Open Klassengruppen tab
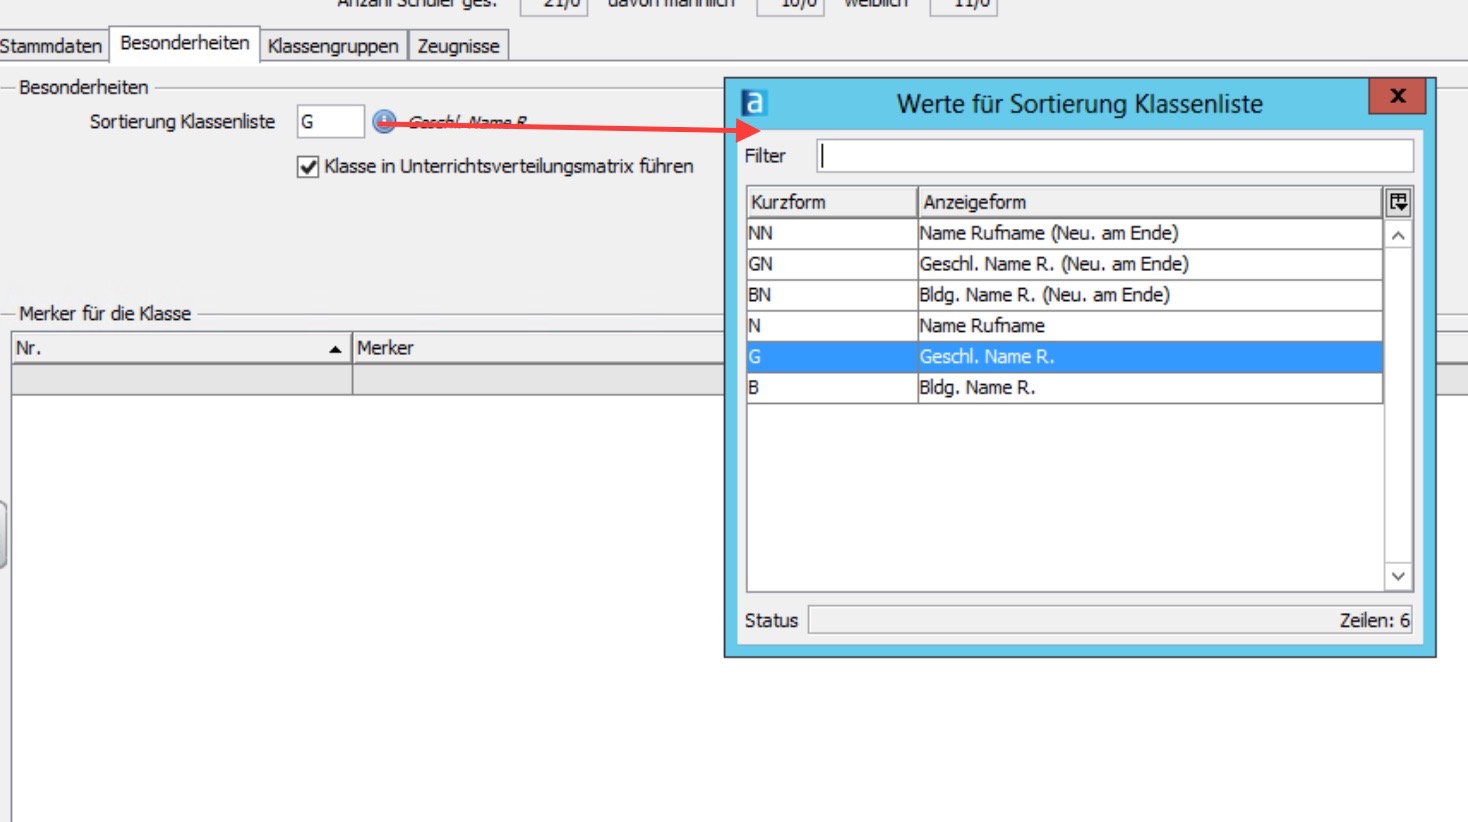Image resolution: width=1468 pixels, height=822 pixels. [x=333, y=46]
